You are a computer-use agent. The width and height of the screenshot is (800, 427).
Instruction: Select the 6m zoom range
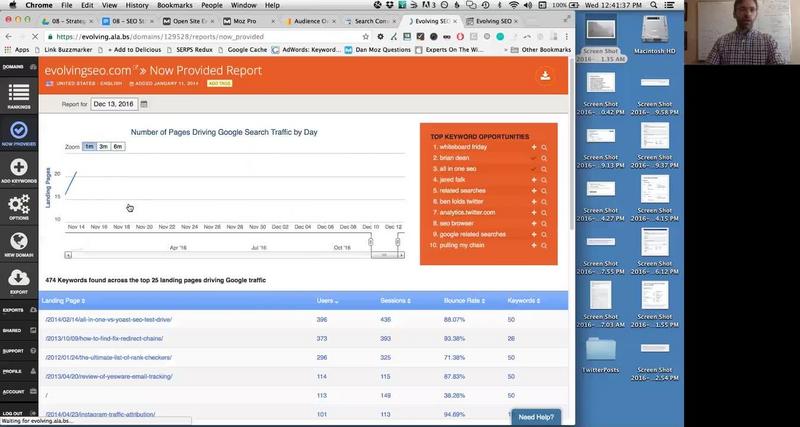(118, 146)
